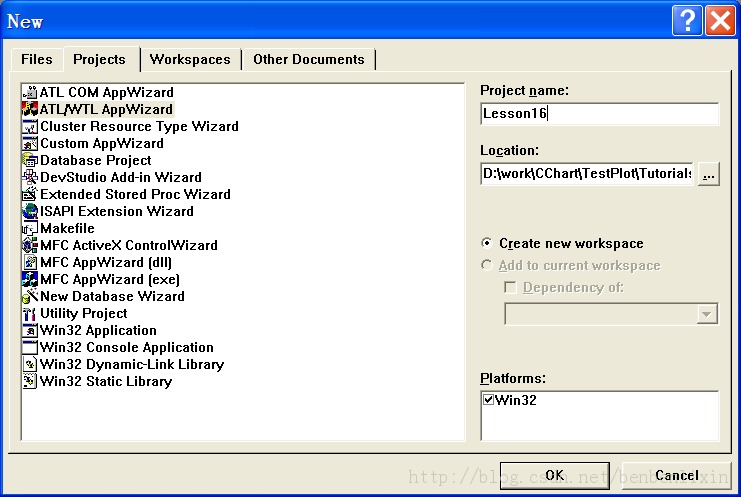Close the New dialog window

720,21
